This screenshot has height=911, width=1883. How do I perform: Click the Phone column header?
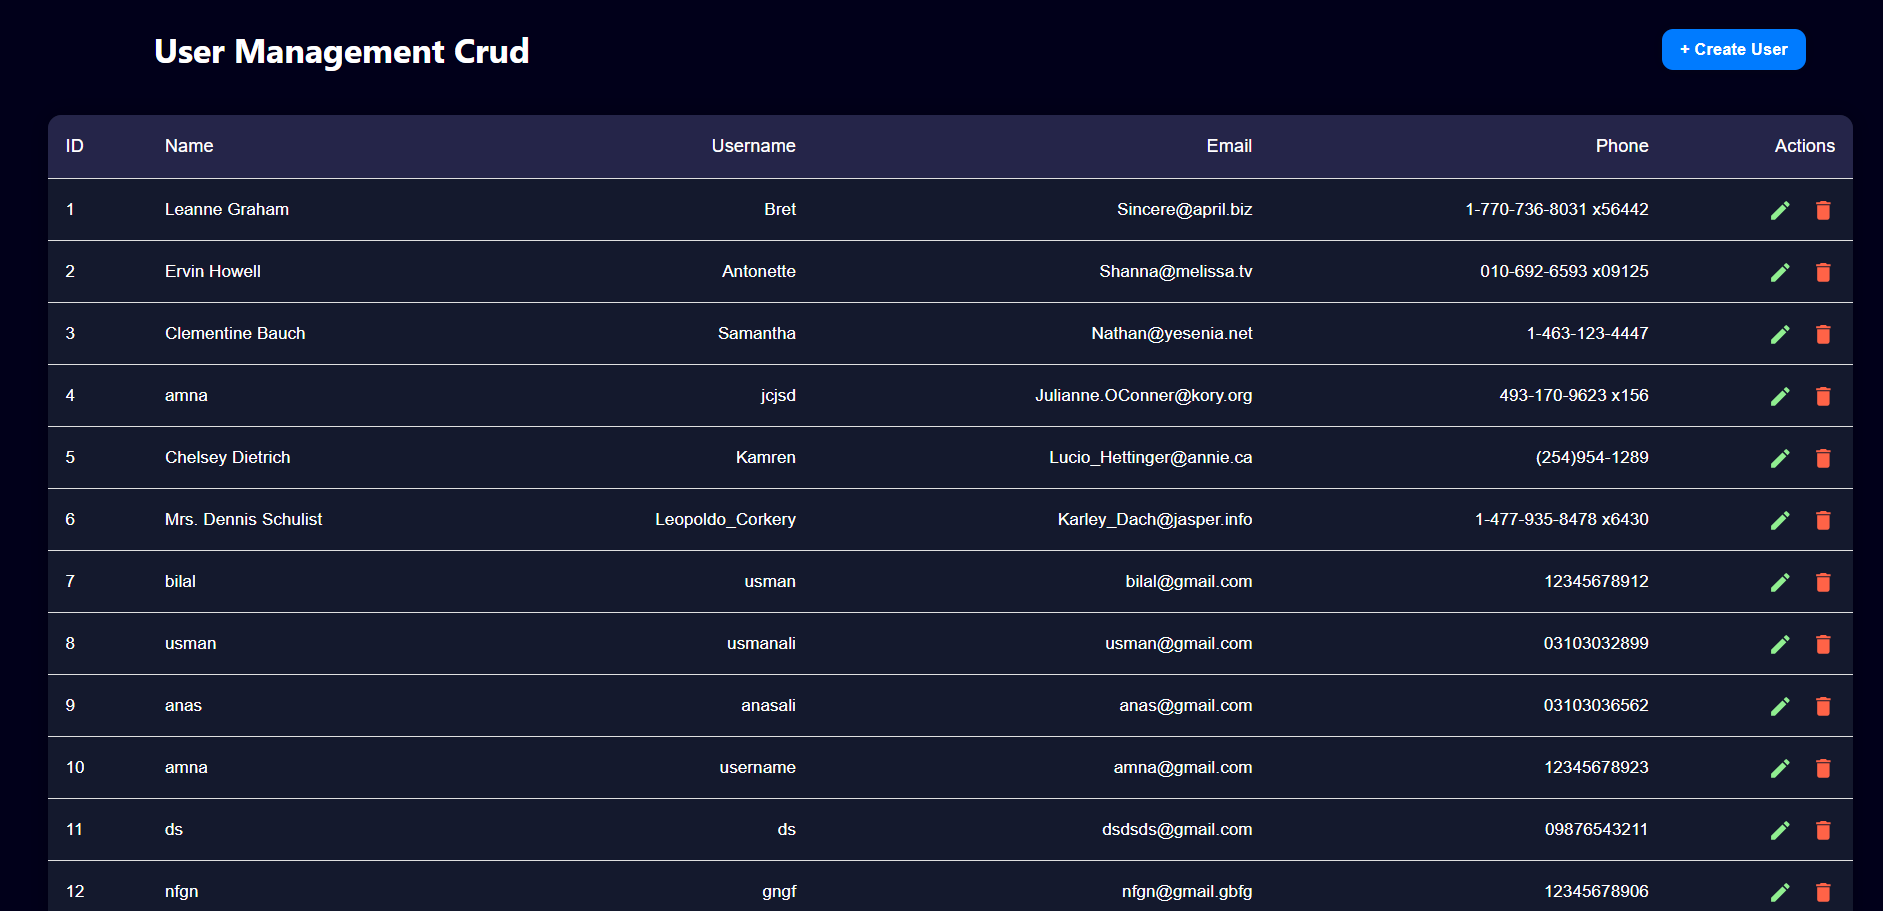1621,146
